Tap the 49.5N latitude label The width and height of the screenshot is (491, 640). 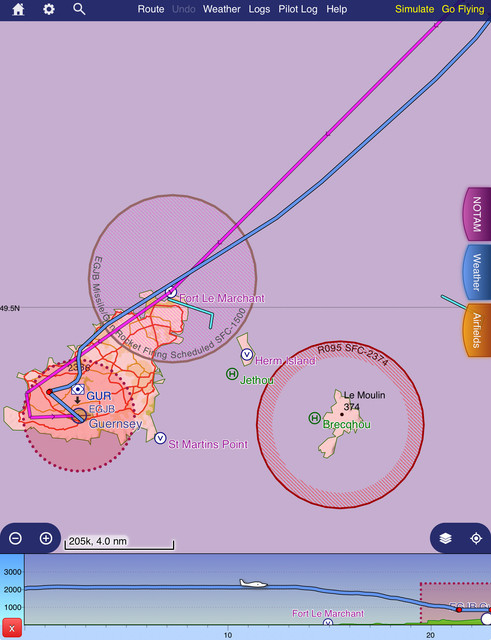pos(10,308)
